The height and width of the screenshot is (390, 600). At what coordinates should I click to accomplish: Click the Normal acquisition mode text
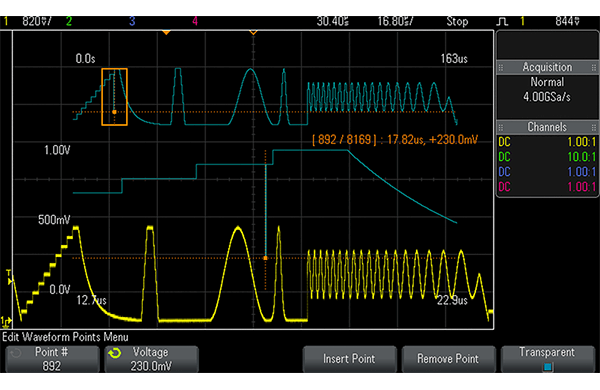547,82
